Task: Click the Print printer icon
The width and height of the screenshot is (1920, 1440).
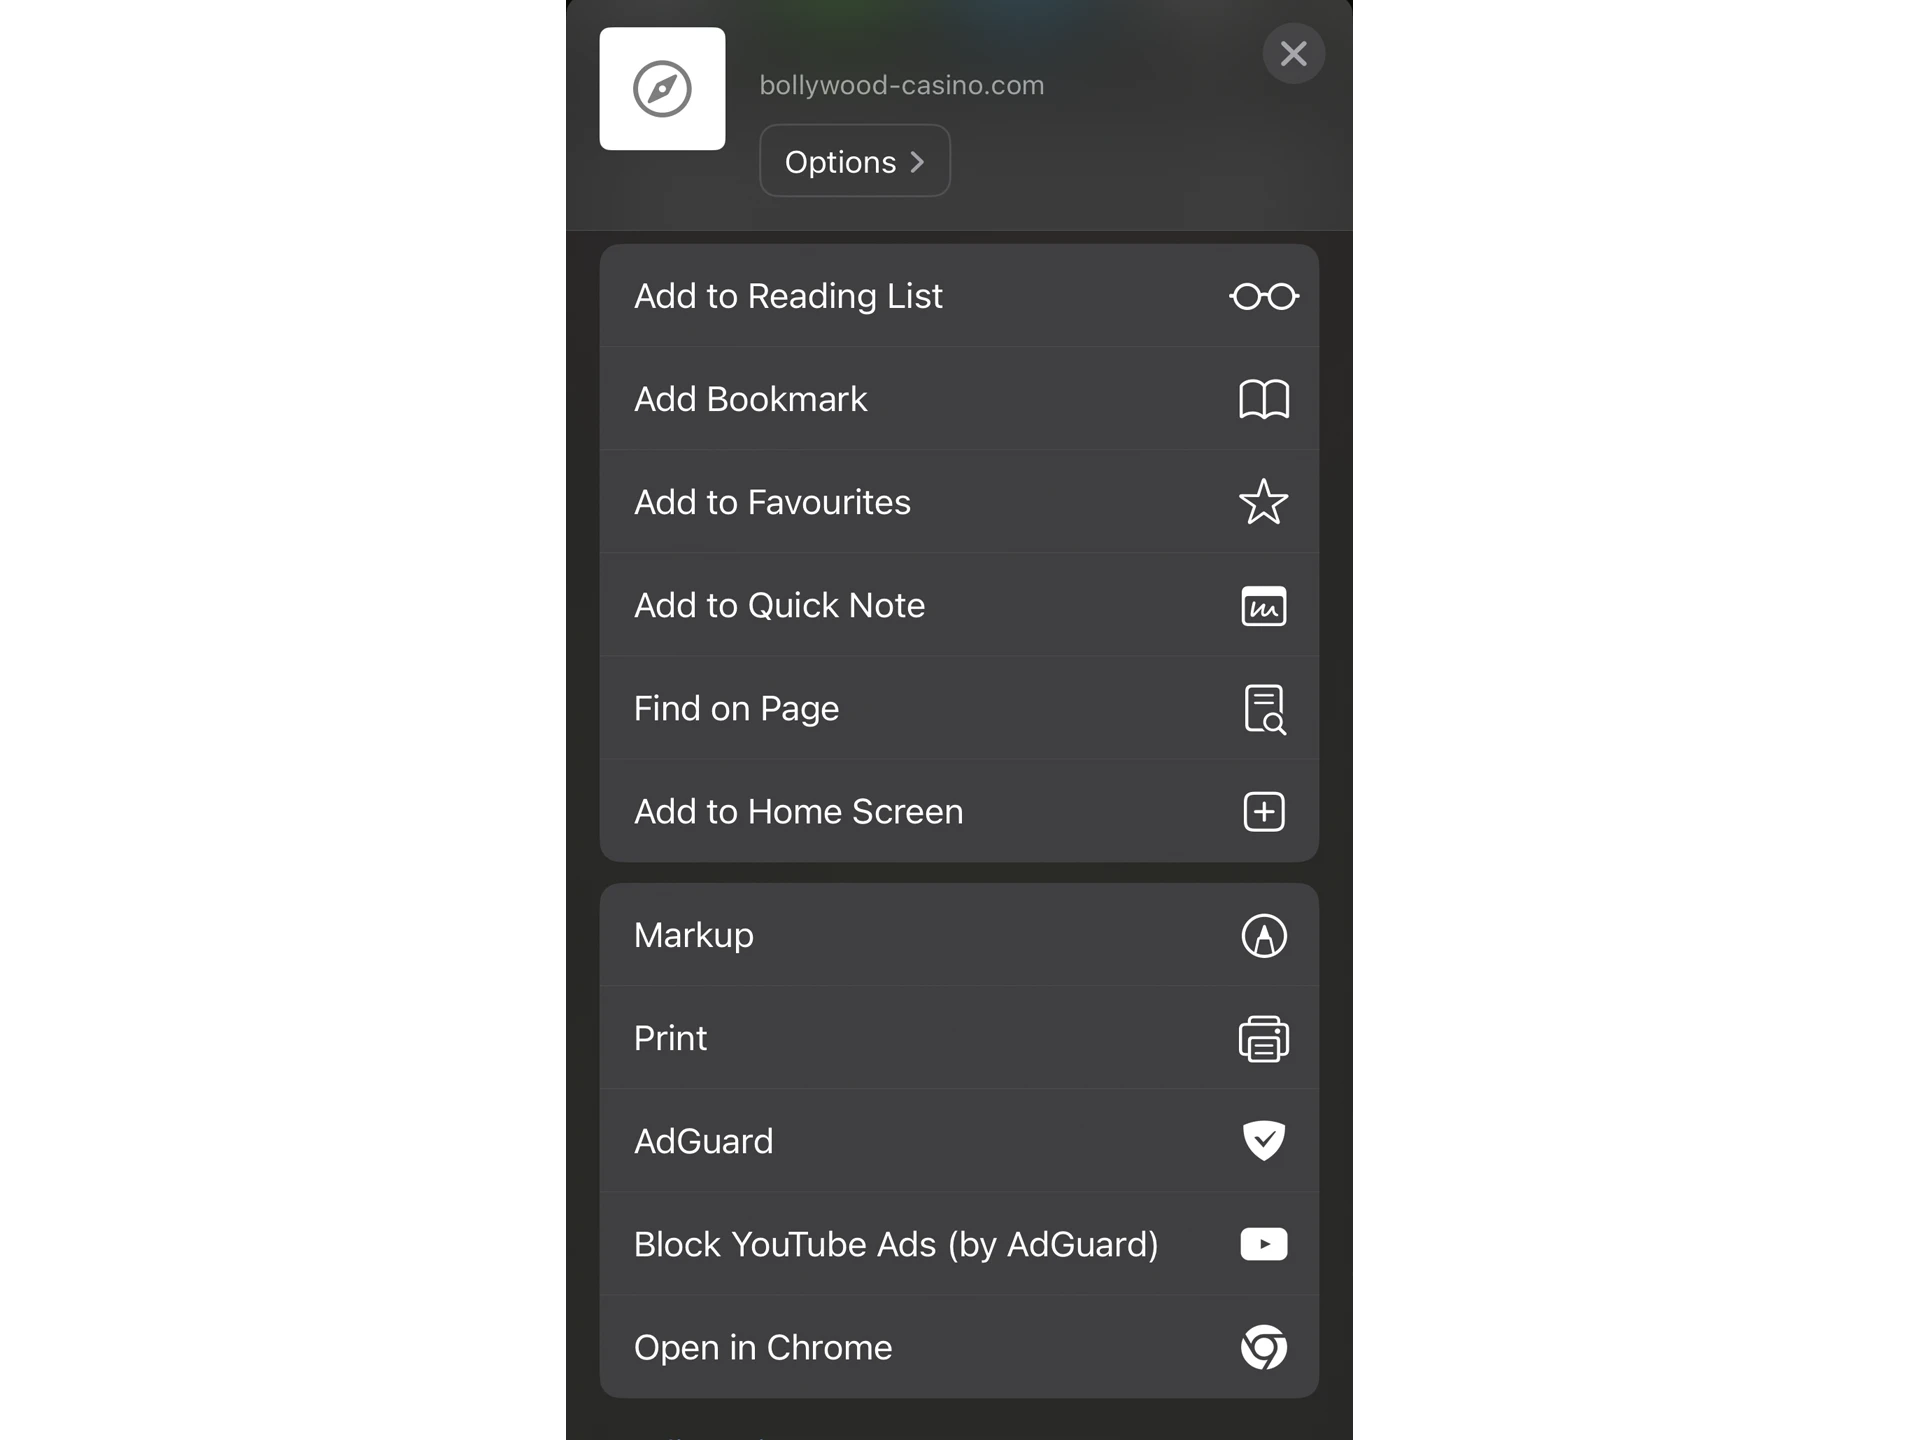Action: point(1262,1038)
